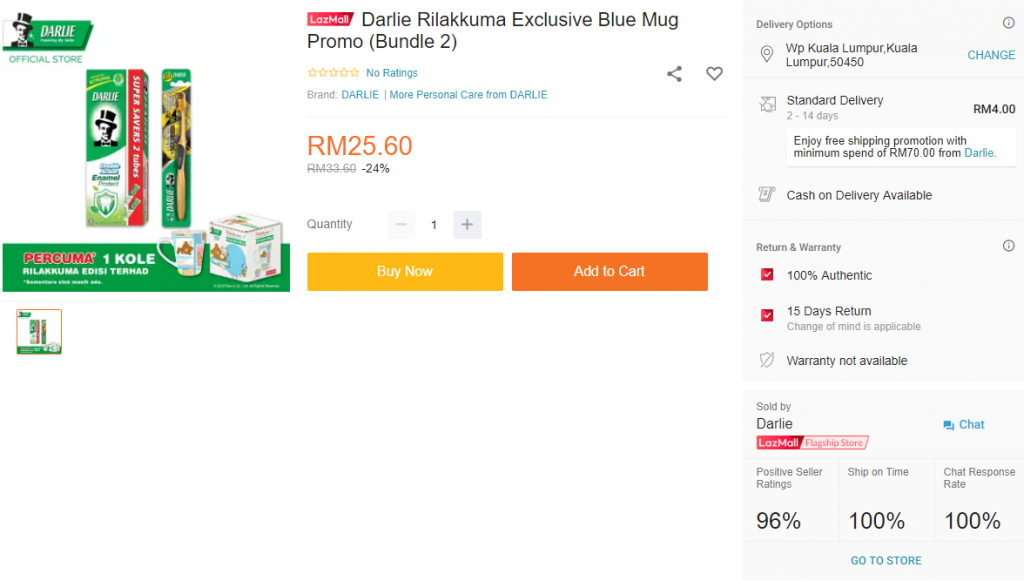The width and height of the screenshot is (1024, 581).
Task: Increase quantity with plus button
Action: point(467,224)
